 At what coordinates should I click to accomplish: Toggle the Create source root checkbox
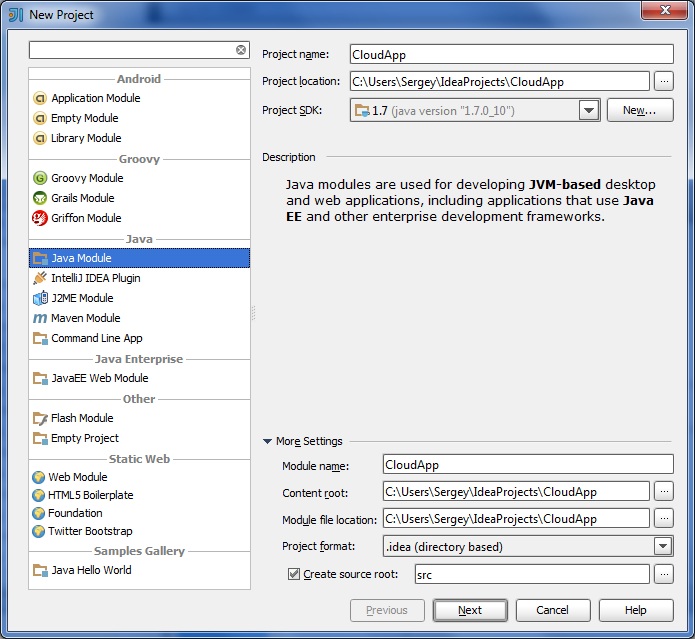[293, 574]
